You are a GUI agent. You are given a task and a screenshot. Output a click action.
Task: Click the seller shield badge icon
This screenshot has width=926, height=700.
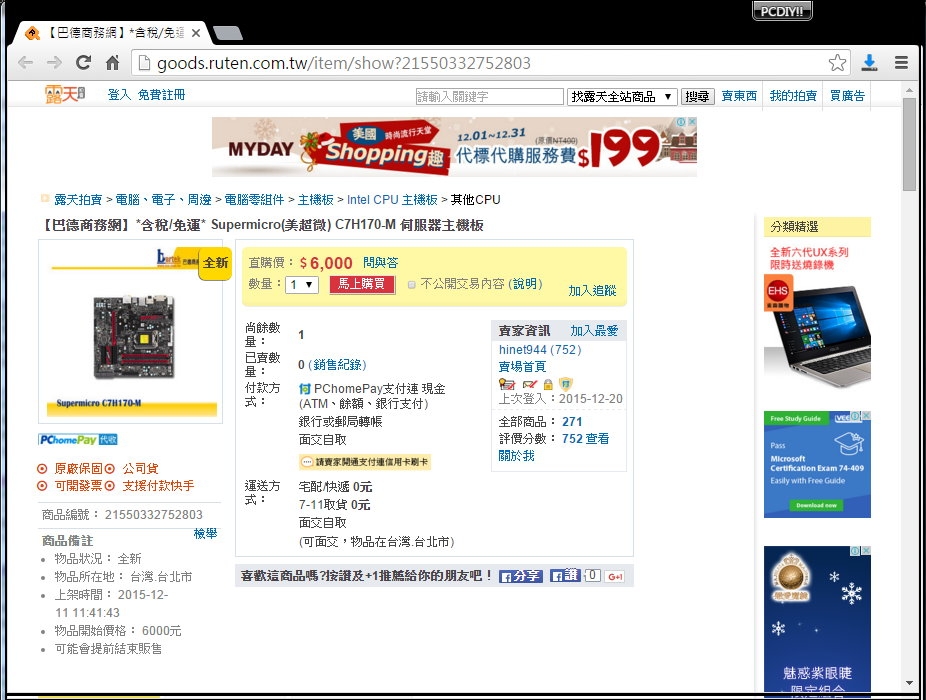coord(566,384)
